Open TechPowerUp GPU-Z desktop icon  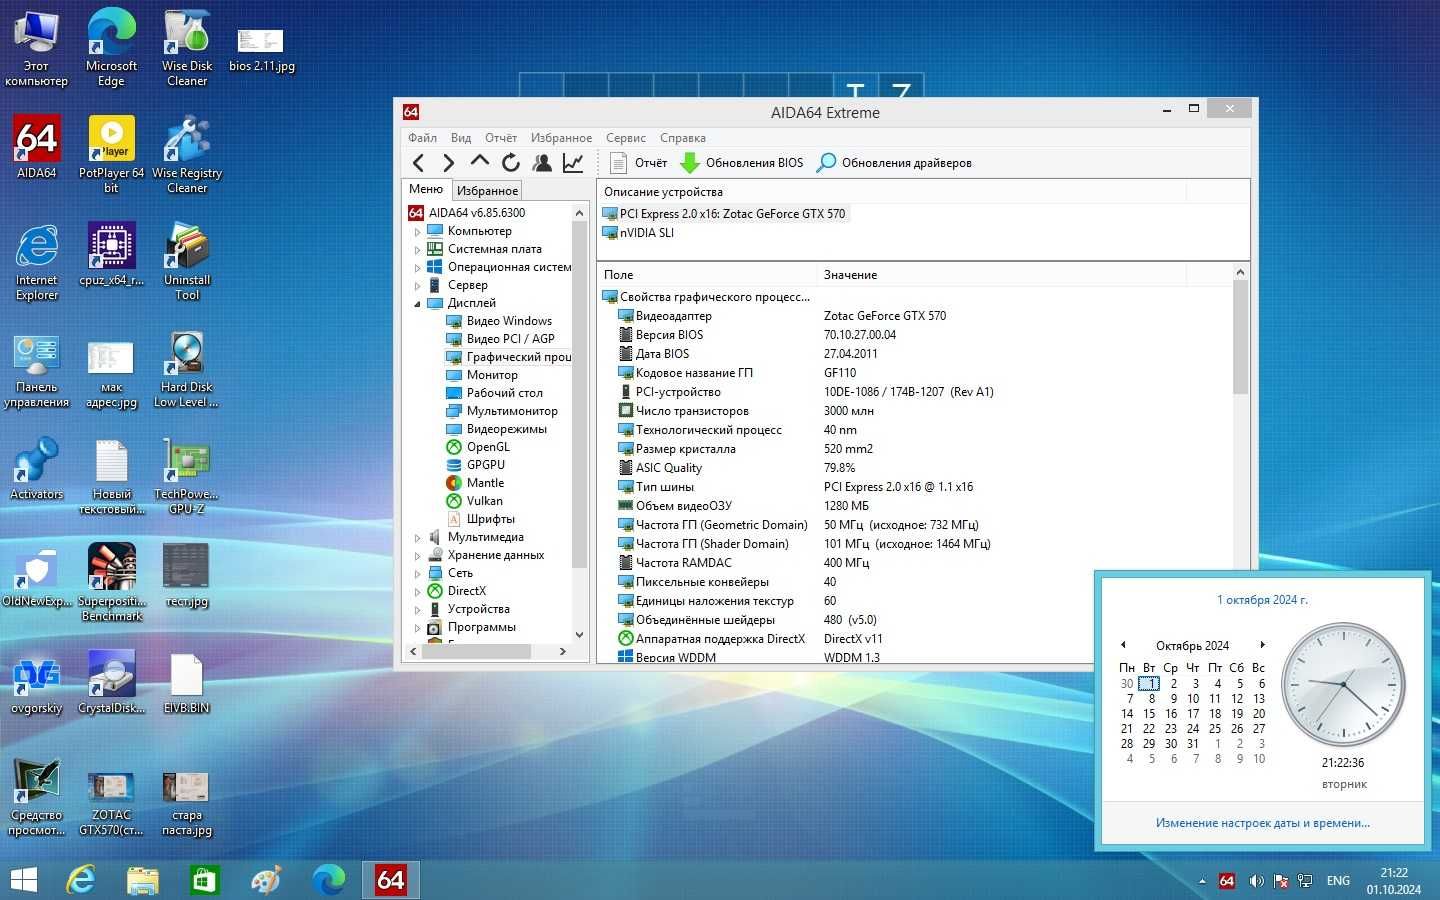click(186, 476)
